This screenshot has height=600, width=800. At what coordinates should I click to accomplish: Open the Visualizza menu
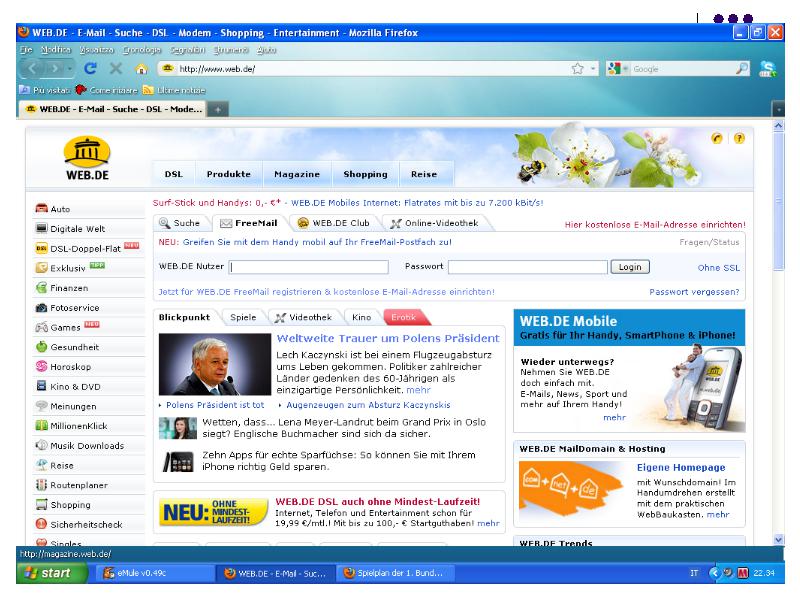[x=96, y=49]
